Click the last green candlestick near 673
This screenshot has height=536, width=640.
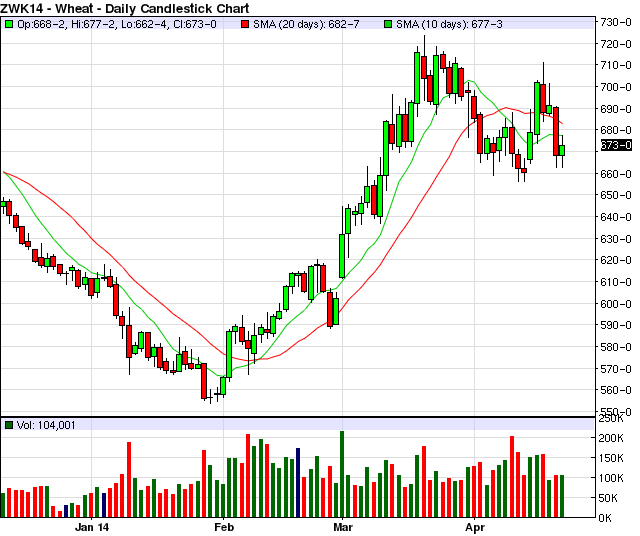tap(562, 150)
